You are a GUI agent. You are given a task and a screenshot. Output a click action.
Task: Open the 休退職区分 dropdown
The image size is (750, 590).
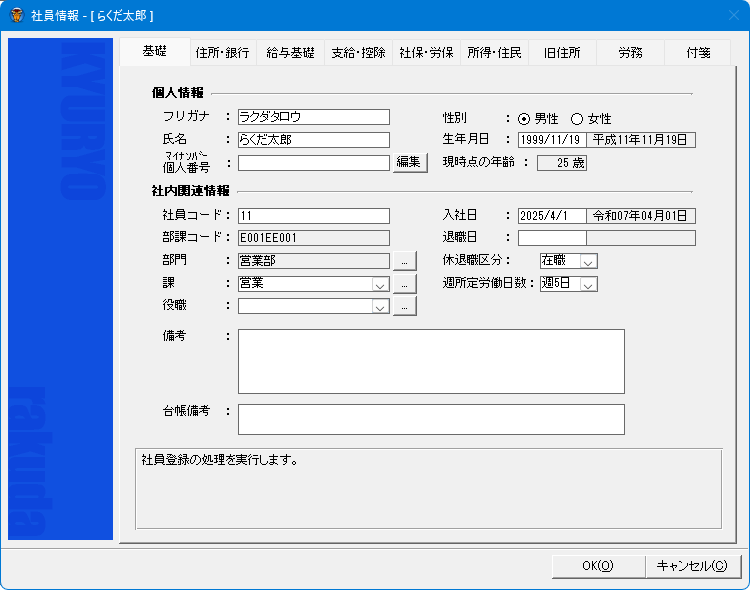point(589,261)
